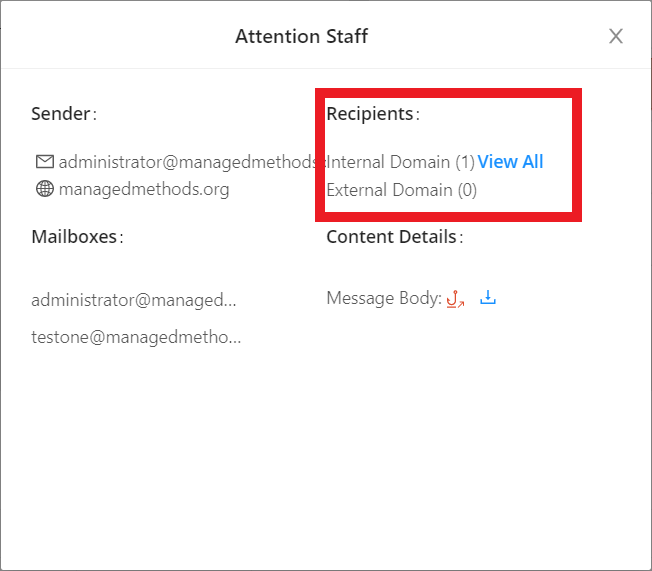Download the message body

pyautogui.click(x=488, y=297)
